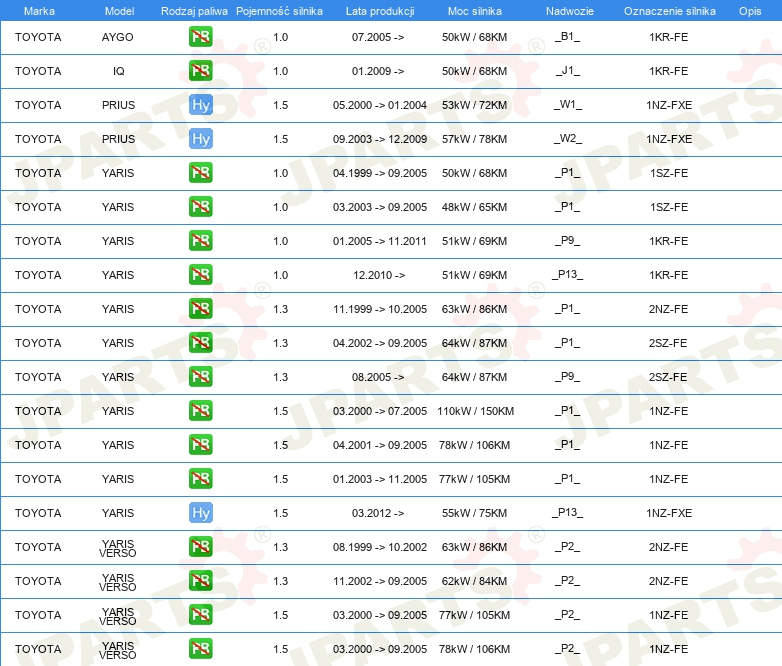Click petrol icon for YARIS VERSO 78kW row
The image size is (782, 666).
coord(200,649)
